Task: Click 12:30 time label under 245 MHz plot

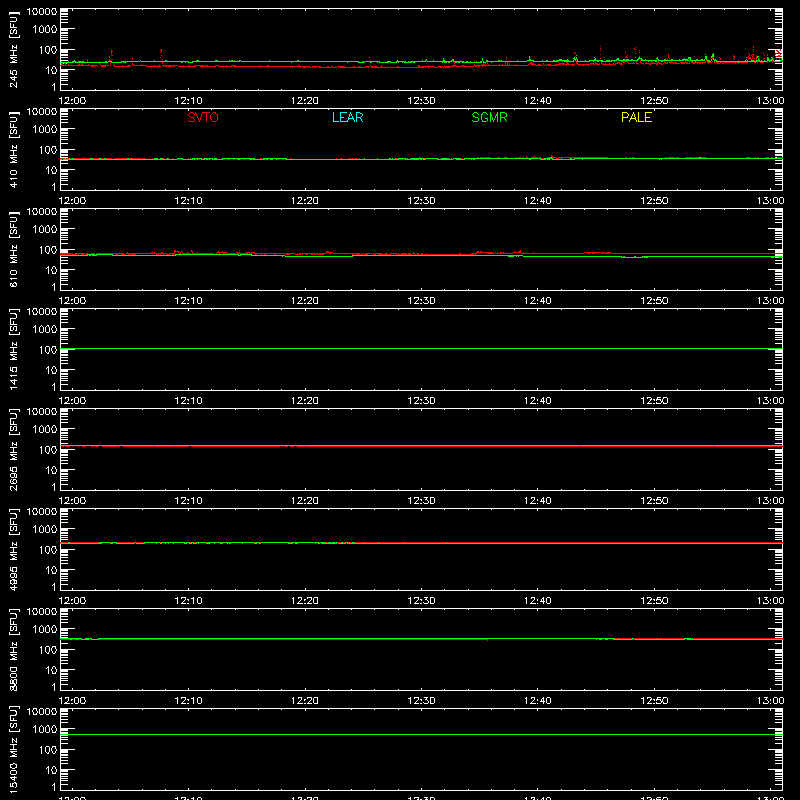Action: 421,101
